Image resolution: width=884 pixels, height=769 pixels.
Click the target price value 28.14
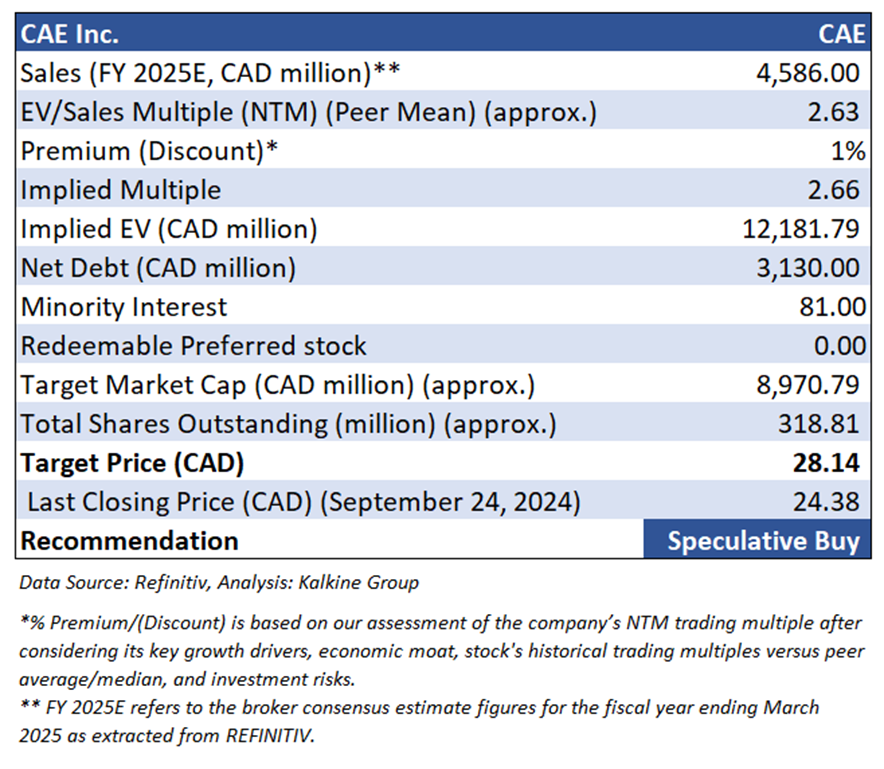pyautogui.click(x=826, y=463)
